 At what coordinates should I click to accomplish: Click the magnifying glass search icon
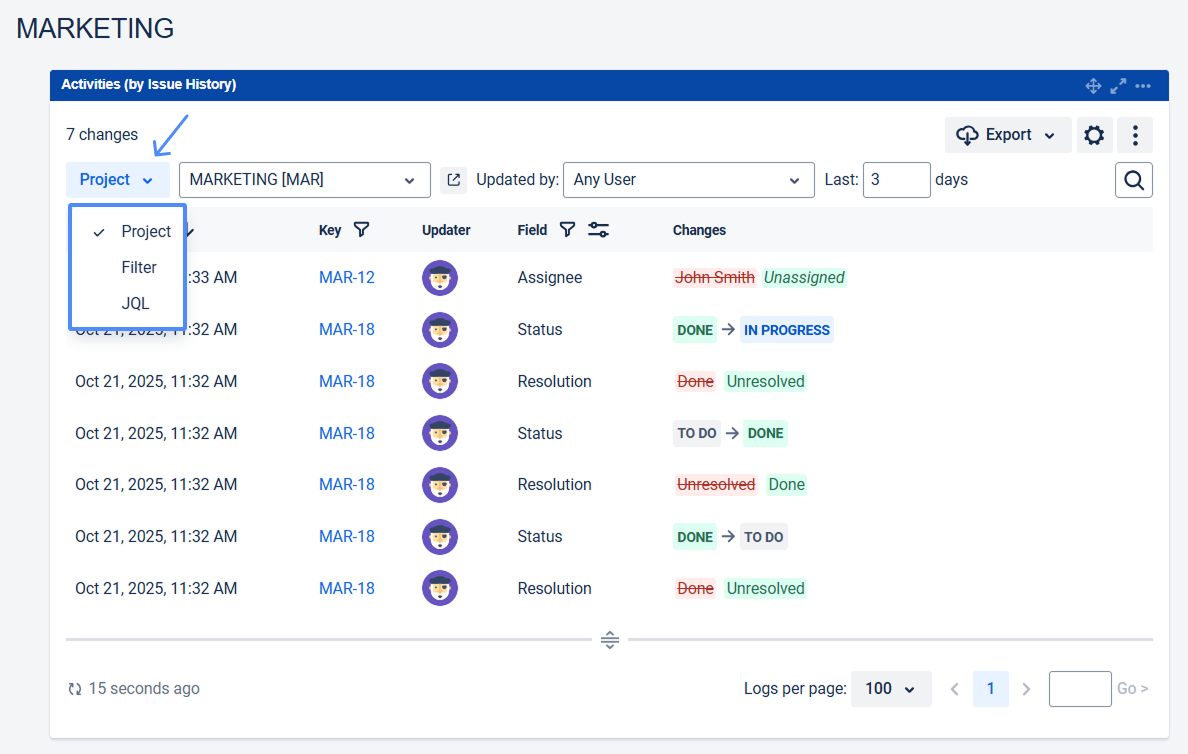click(1134, 180)
